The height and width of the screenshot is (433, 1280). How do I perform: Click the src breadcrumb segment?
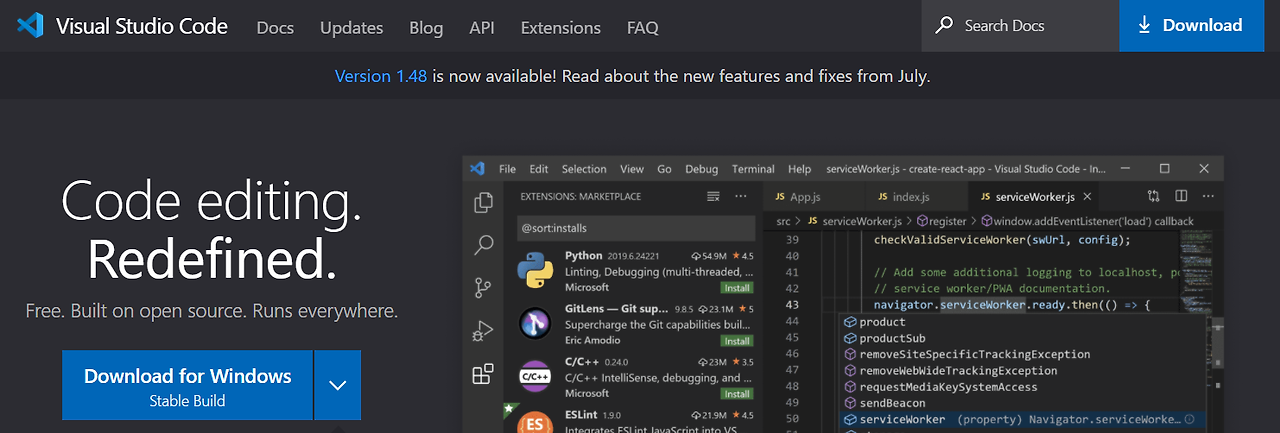click(784, 221)
